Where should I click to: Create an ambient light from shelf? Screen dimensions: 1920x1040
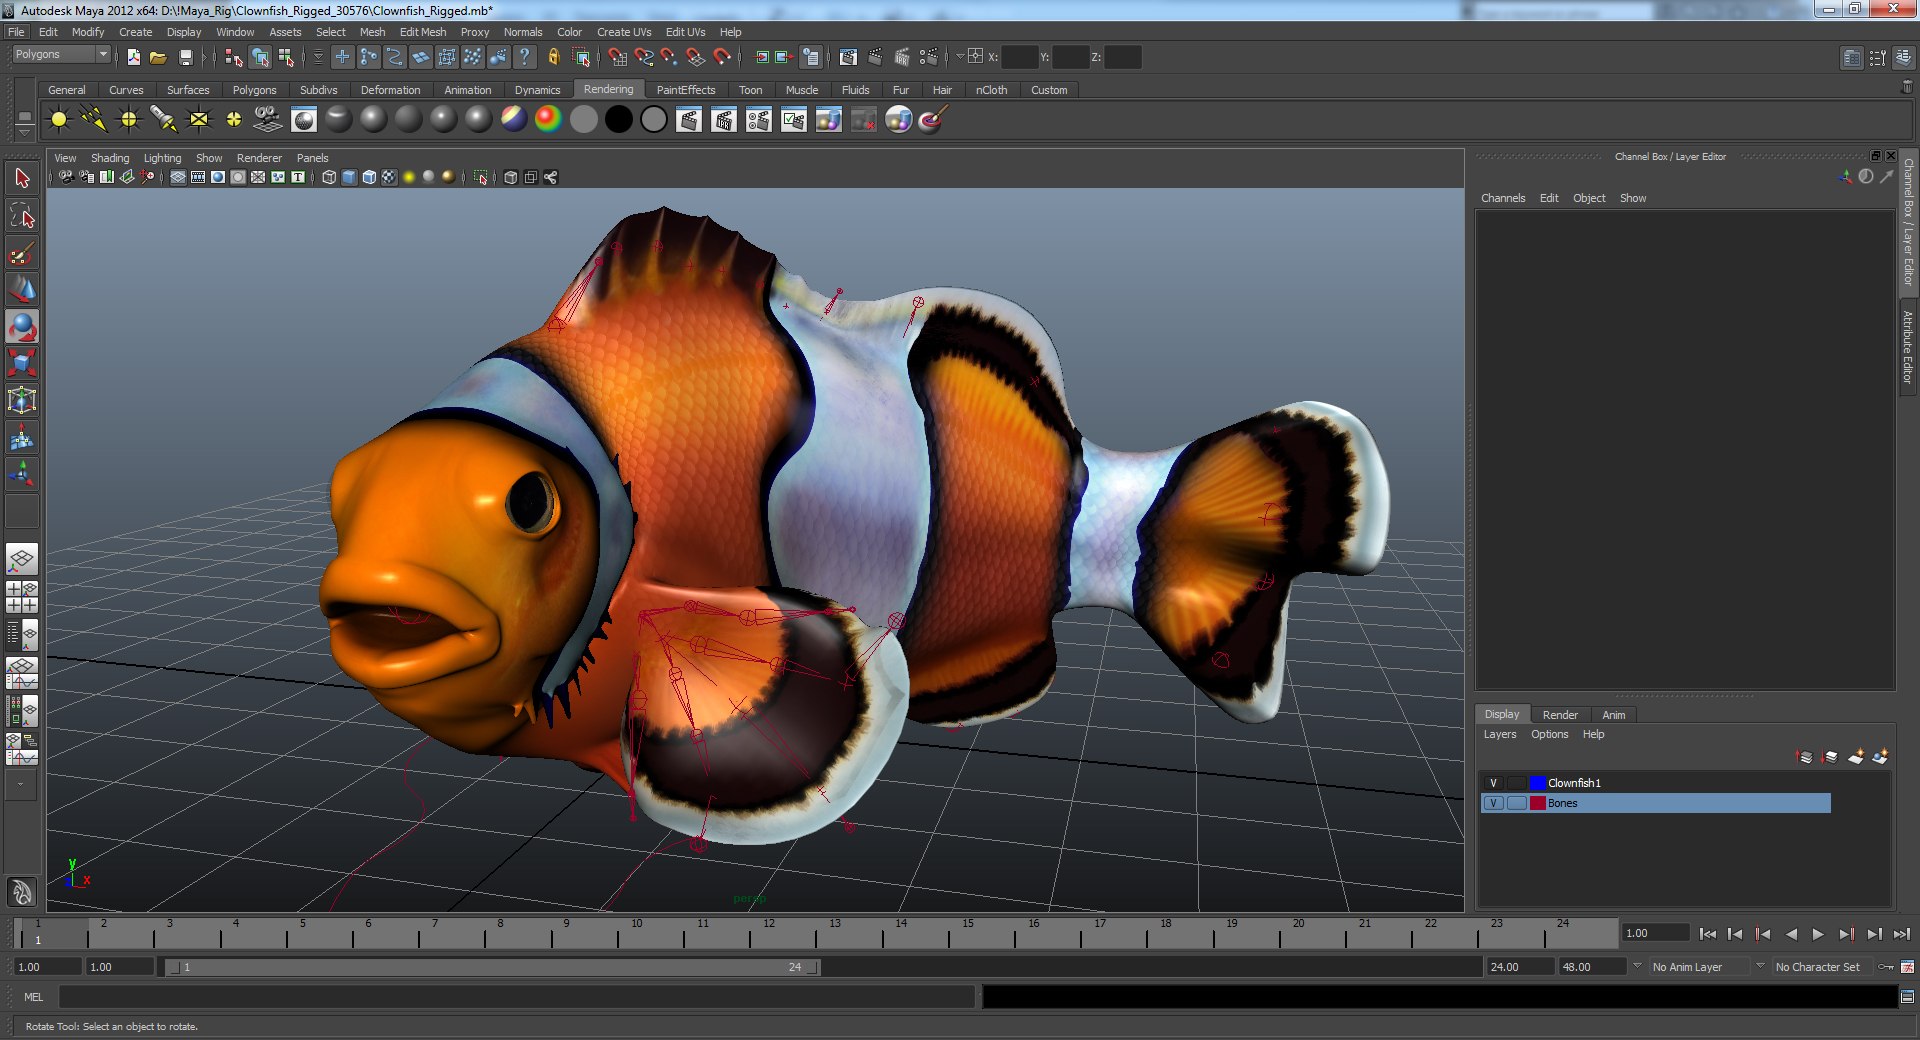59,120
